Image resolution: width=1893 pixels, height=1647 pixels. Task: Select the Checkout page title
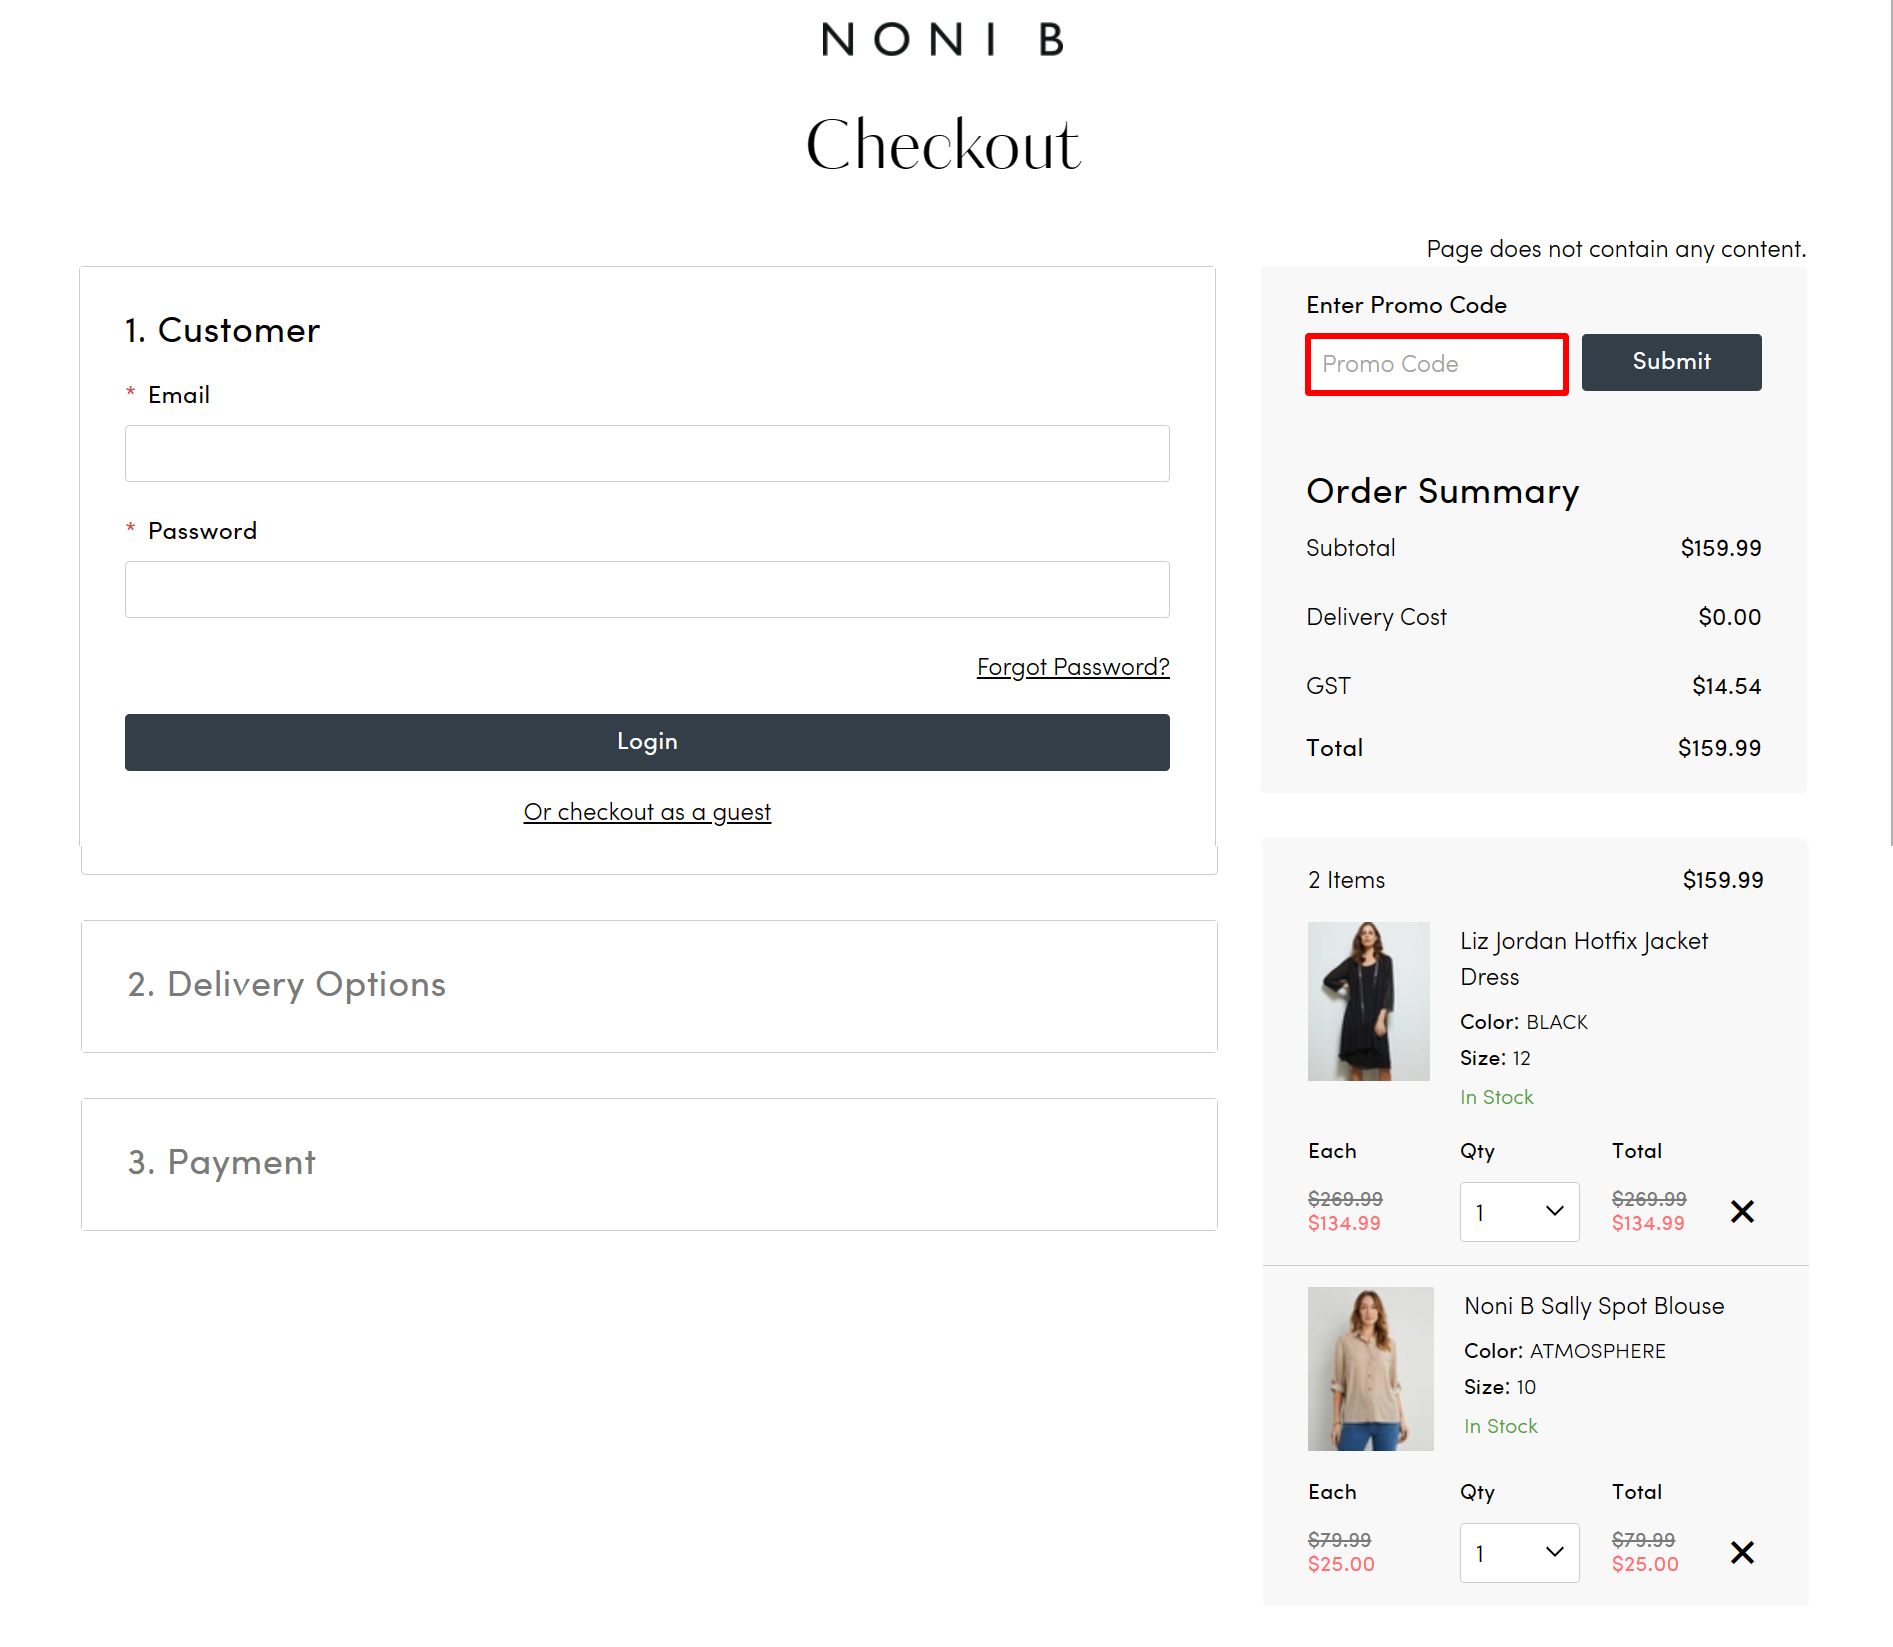point(943,143)
